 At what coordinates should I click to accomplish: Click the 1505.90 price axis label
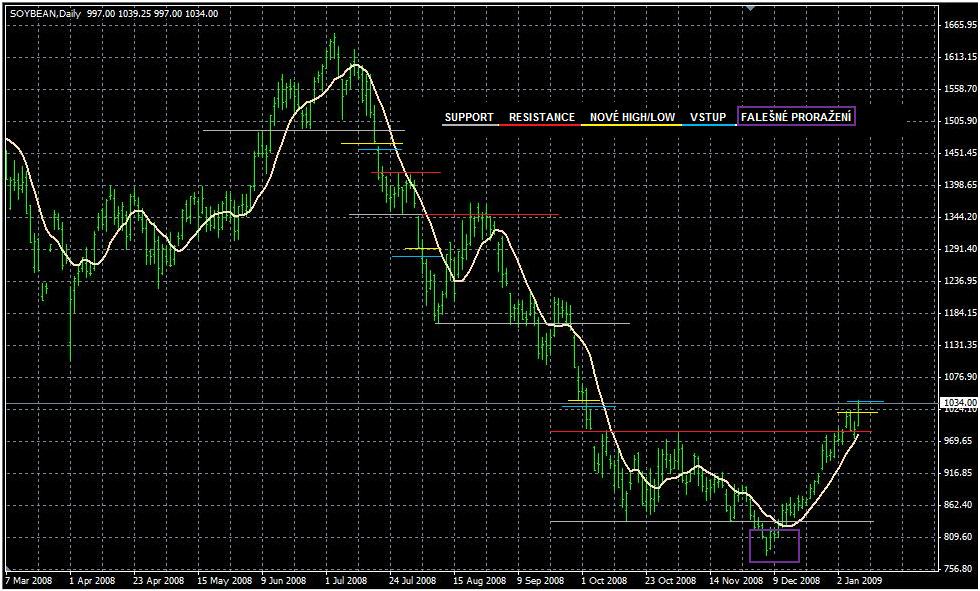point(962,121)
